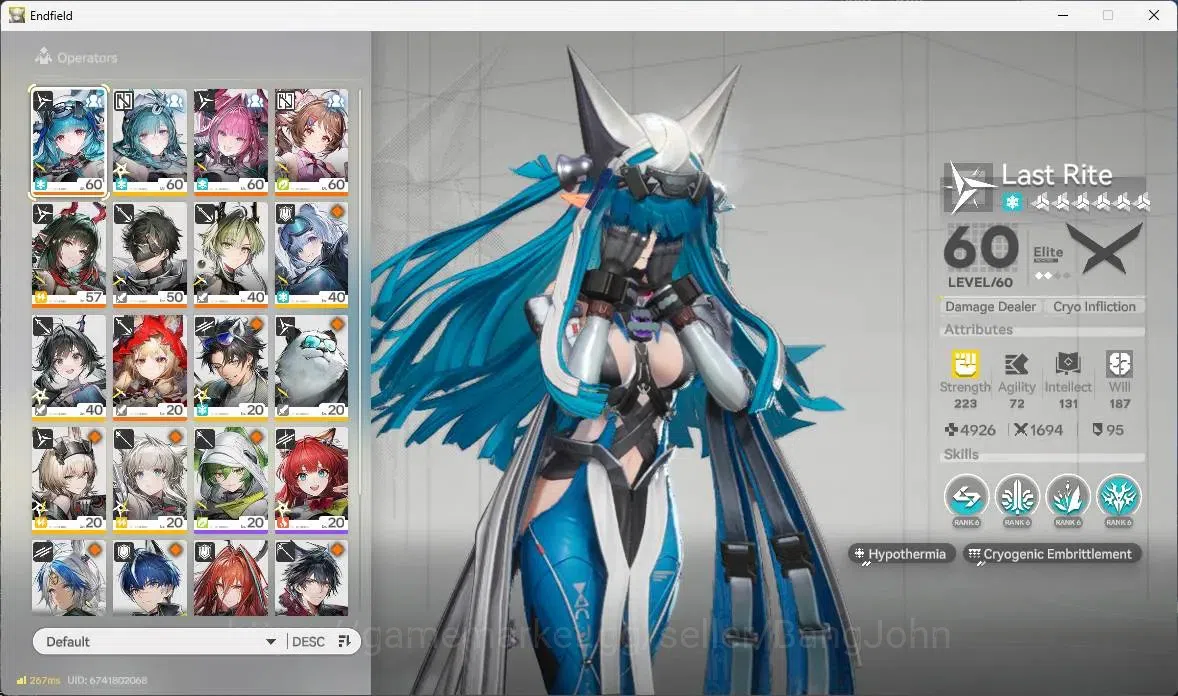Screen dimensions: 1178x696
Task: Click the Intellect book attribute icon
Action: coord(1068,364)
